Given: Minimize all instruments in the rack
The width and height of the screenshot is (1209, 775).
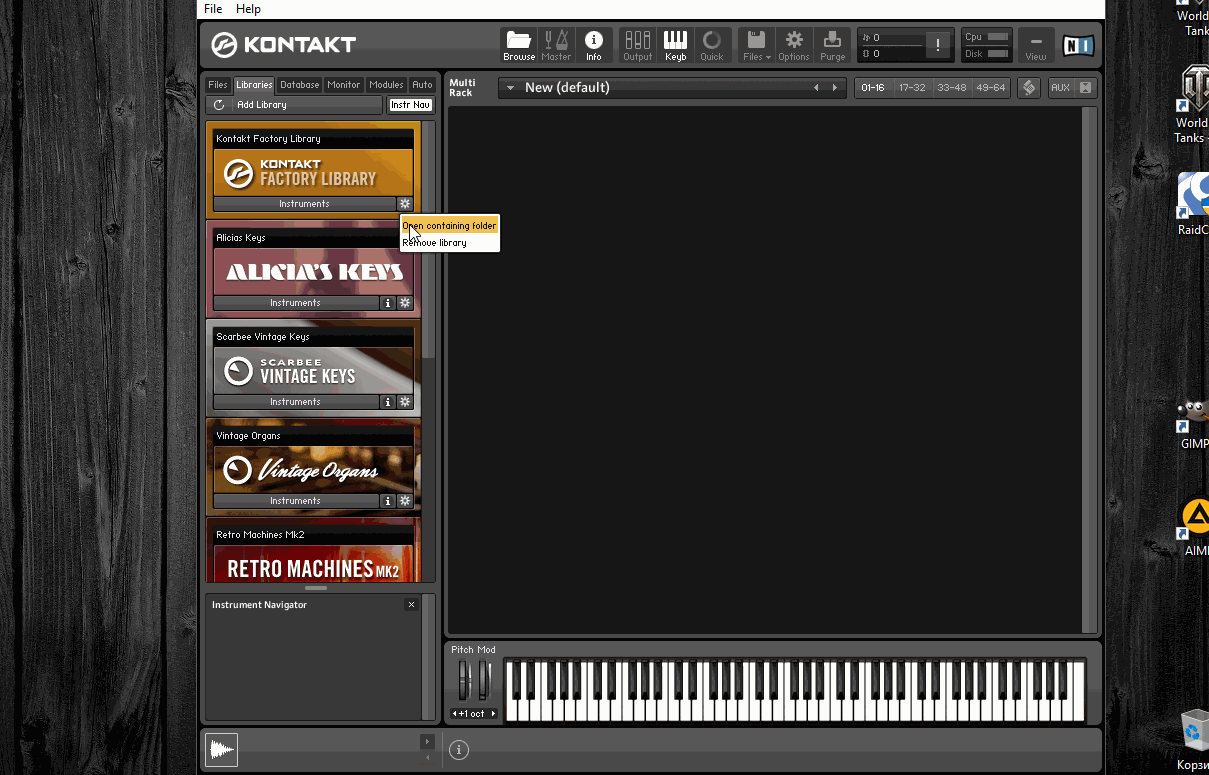Looking at the screenshot, I should click(1085, 88).
